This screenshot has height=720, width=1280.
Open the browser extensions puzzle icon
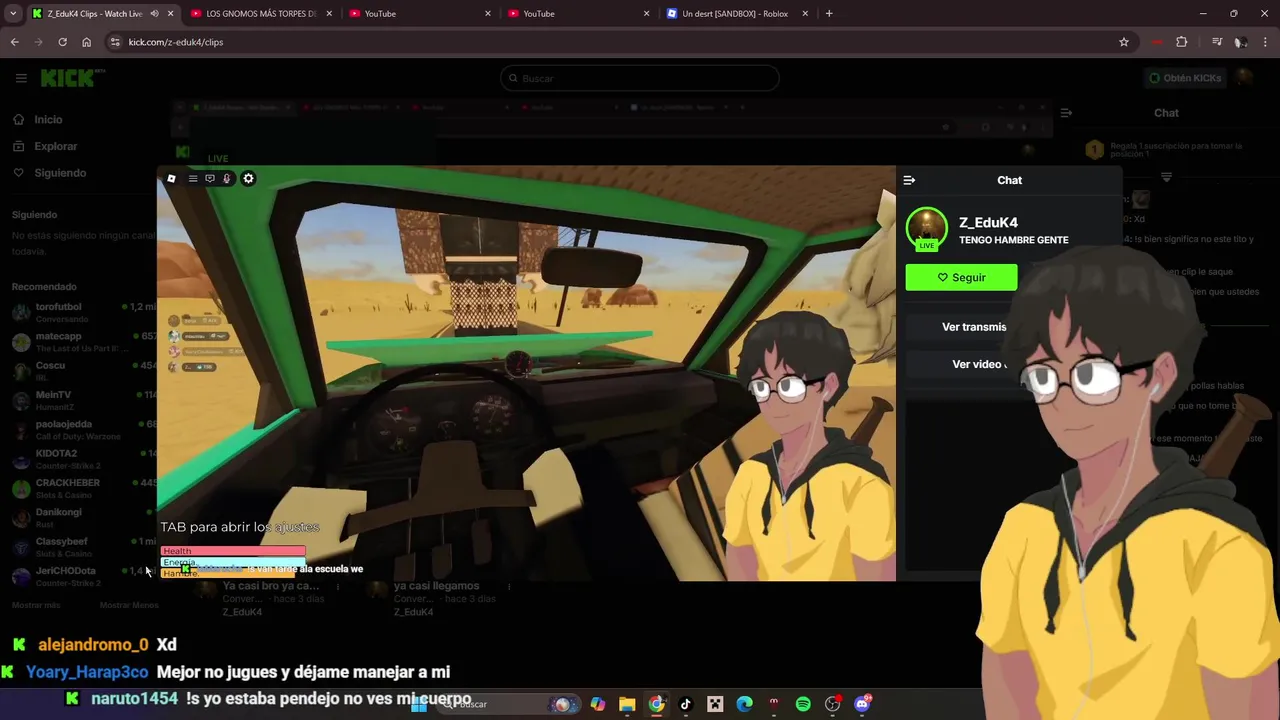click(x=1182, y=42)
